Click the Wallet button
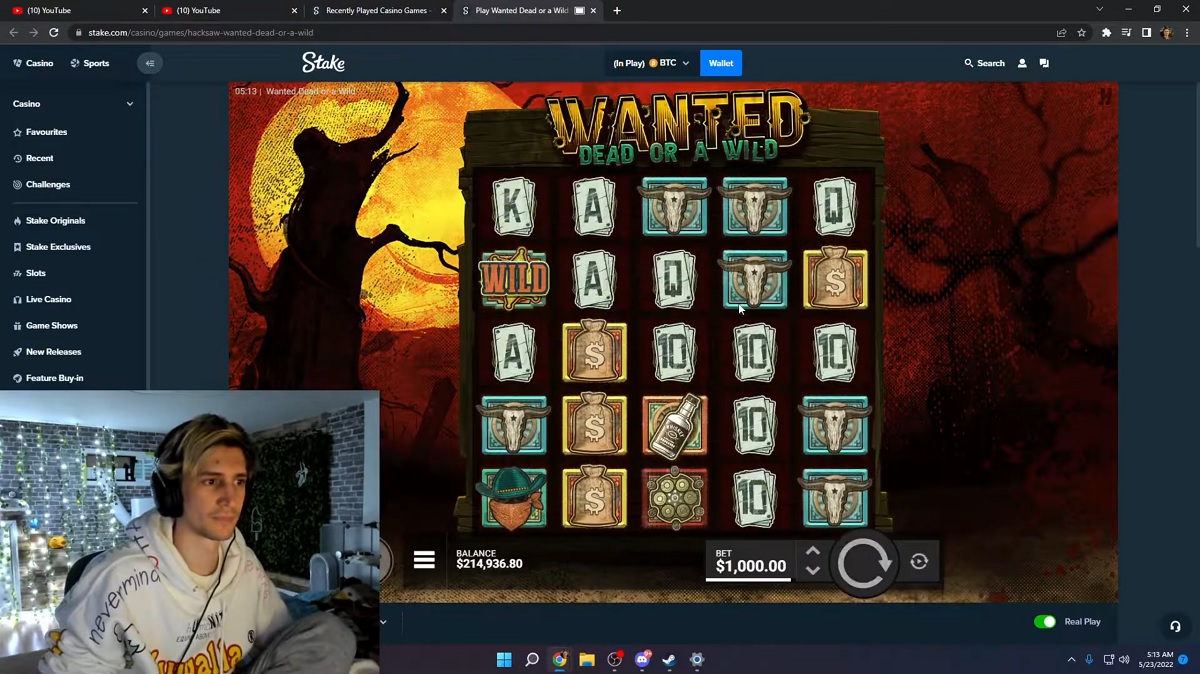This screenshot has width=1200, height=674. click(x=721, y=63)
